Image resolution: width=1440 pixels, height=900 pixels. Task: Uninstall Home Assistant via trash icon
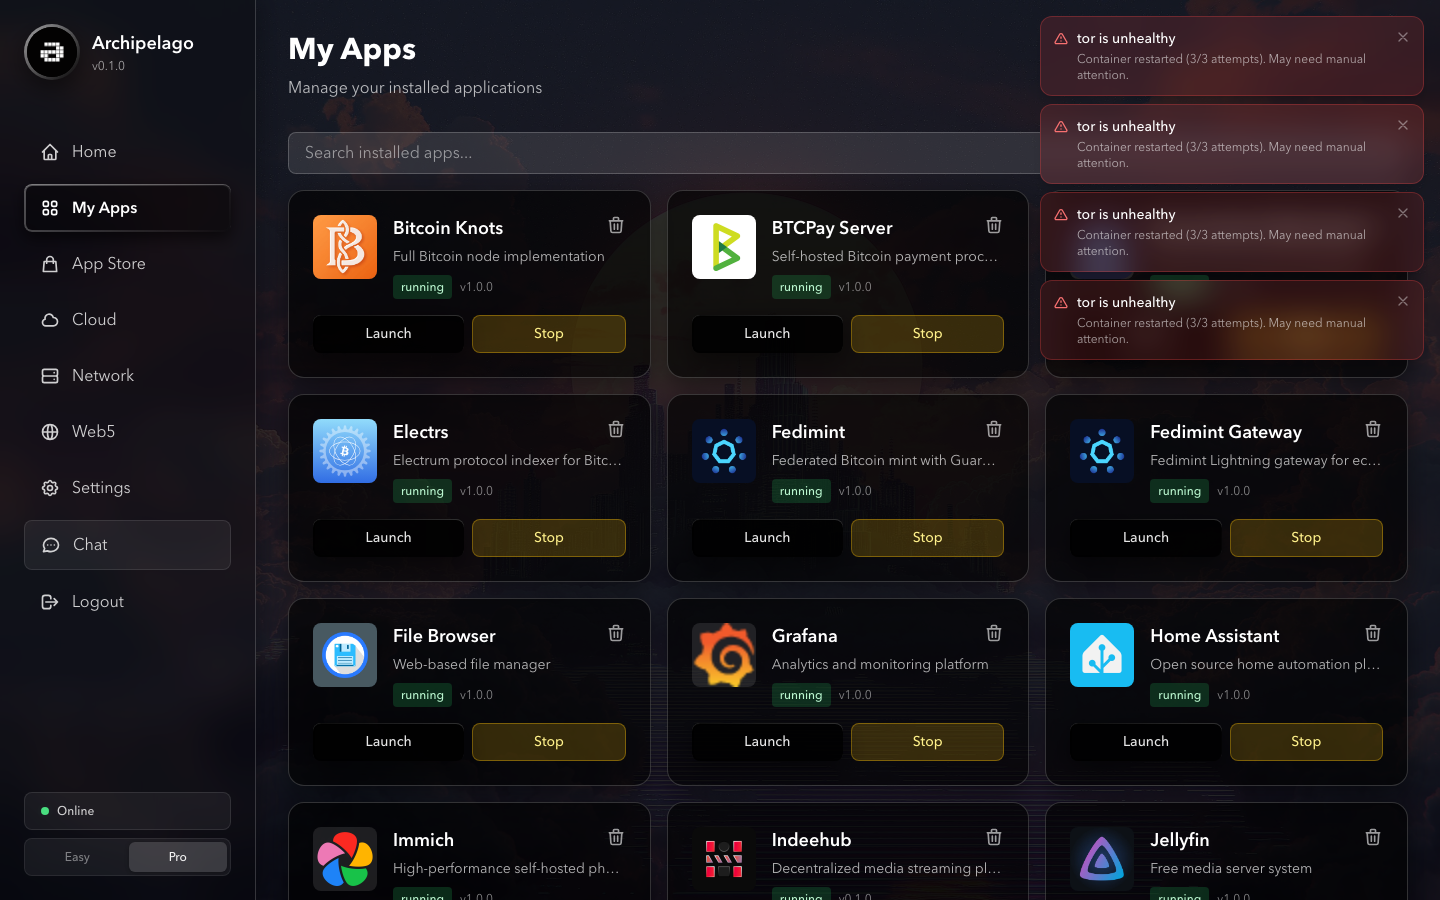pos(1373,633)
